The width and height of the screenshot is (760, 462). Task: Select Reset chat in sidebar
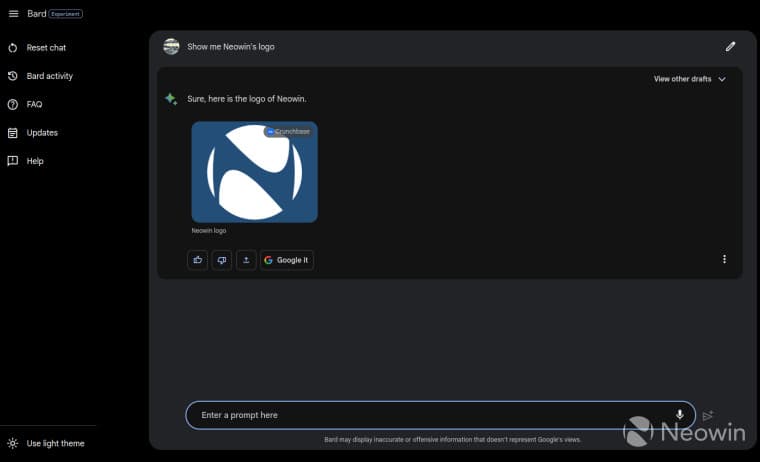pos(45,48)
